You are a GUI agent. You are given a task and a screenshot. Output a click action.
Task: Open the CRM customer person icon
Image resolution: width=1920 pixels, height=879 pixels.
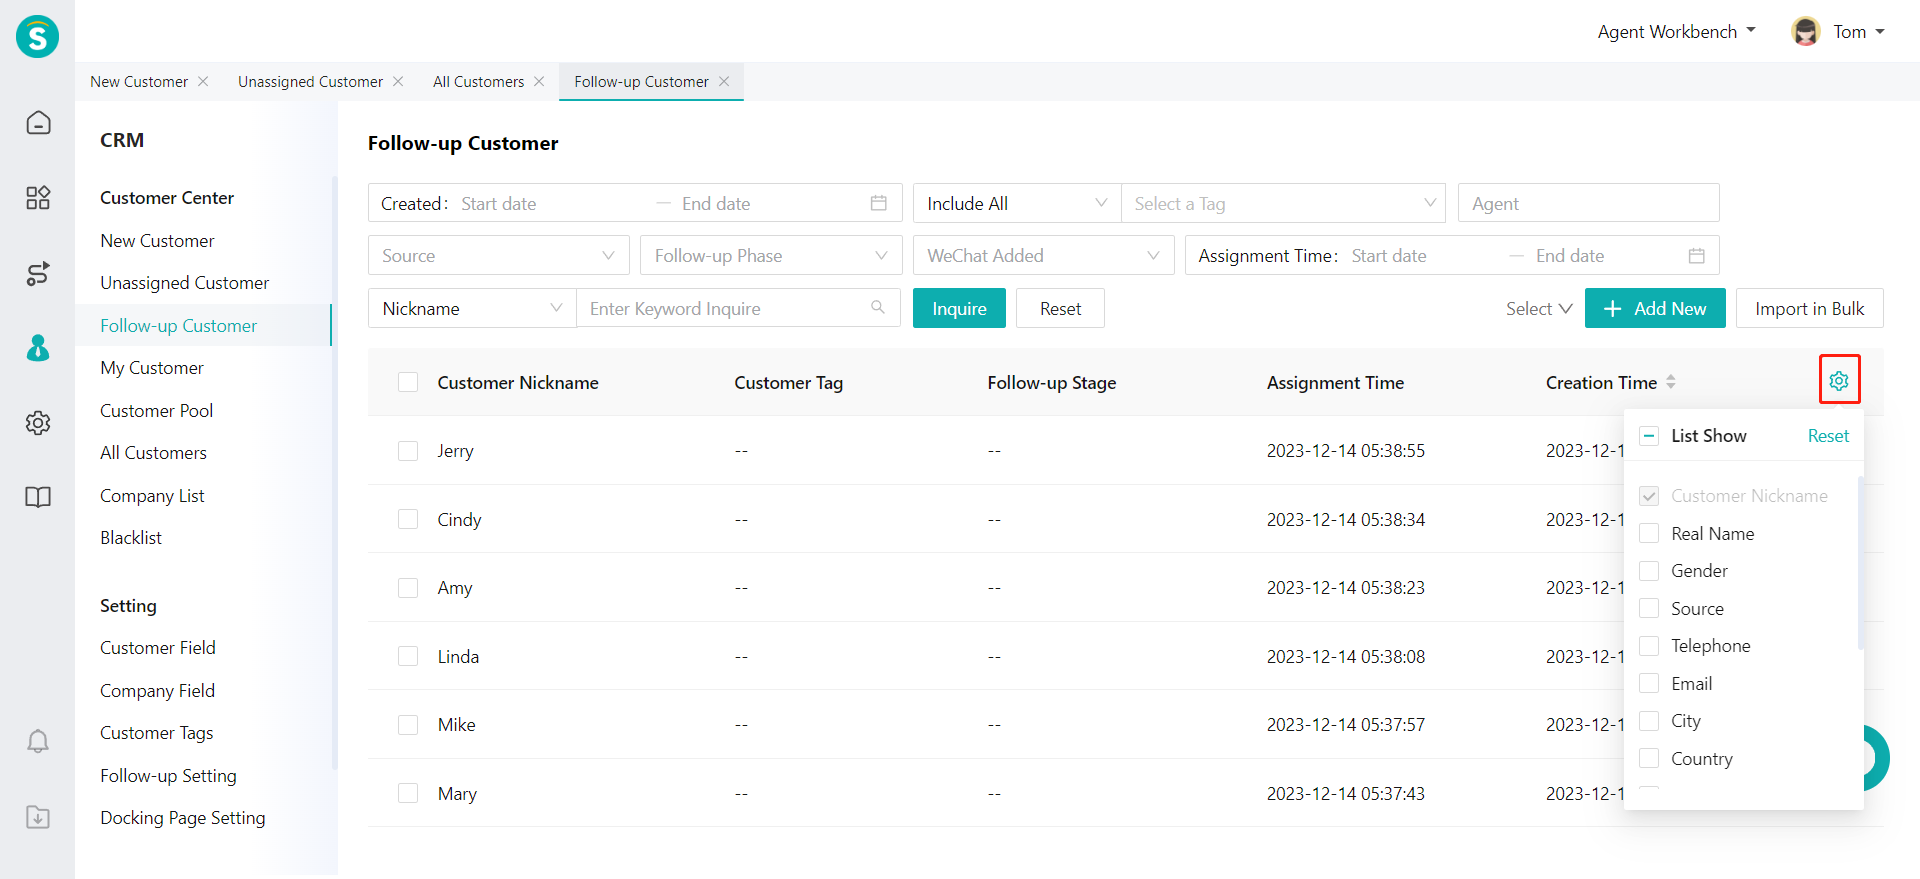(x=38, y=348)
